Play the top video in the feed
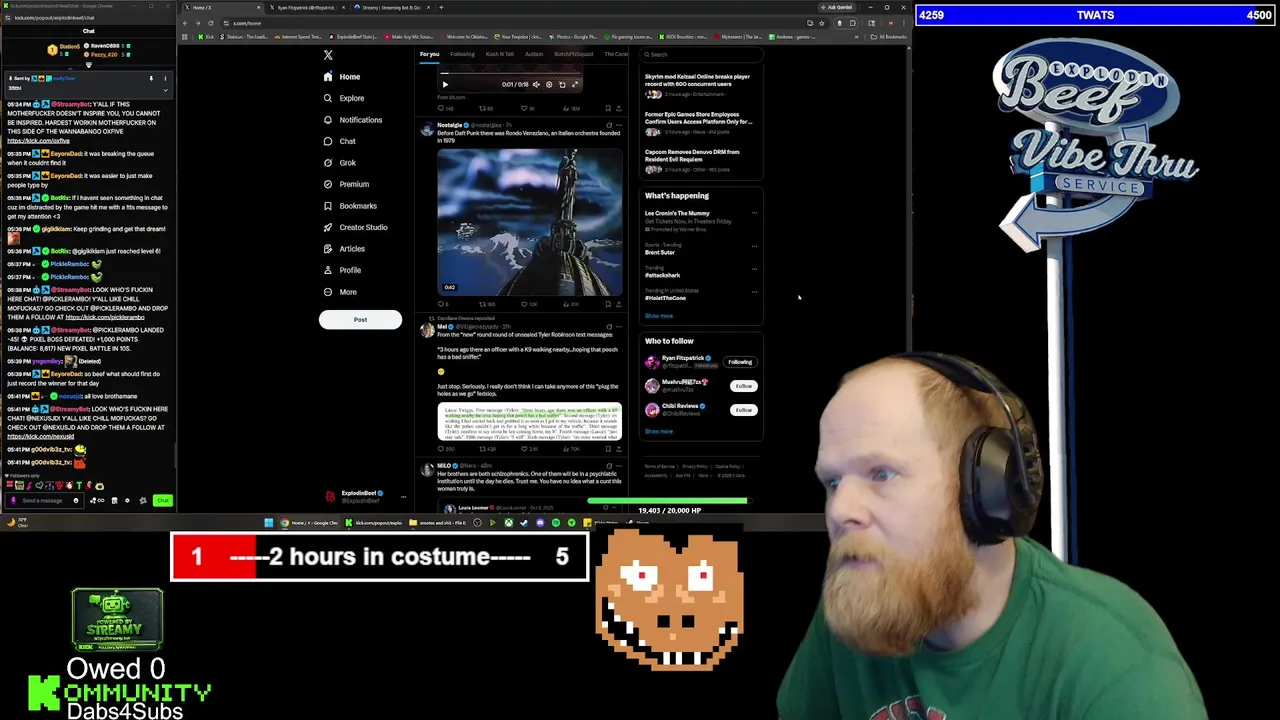 [x=445, y=85]
